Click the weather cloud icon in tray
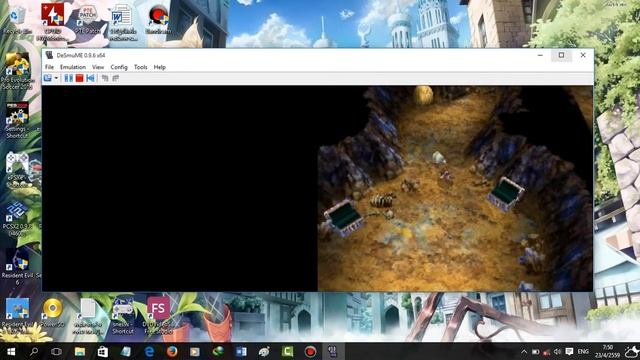This screenshot has height=360, width=640. coord(632,351)
